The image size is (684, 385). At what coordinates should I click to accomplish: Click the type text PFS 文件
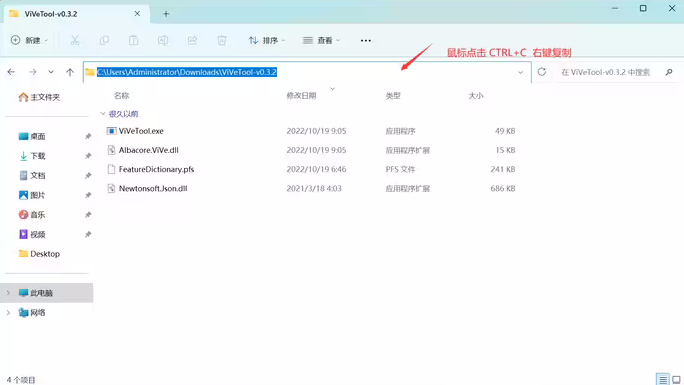click(400, 169)
